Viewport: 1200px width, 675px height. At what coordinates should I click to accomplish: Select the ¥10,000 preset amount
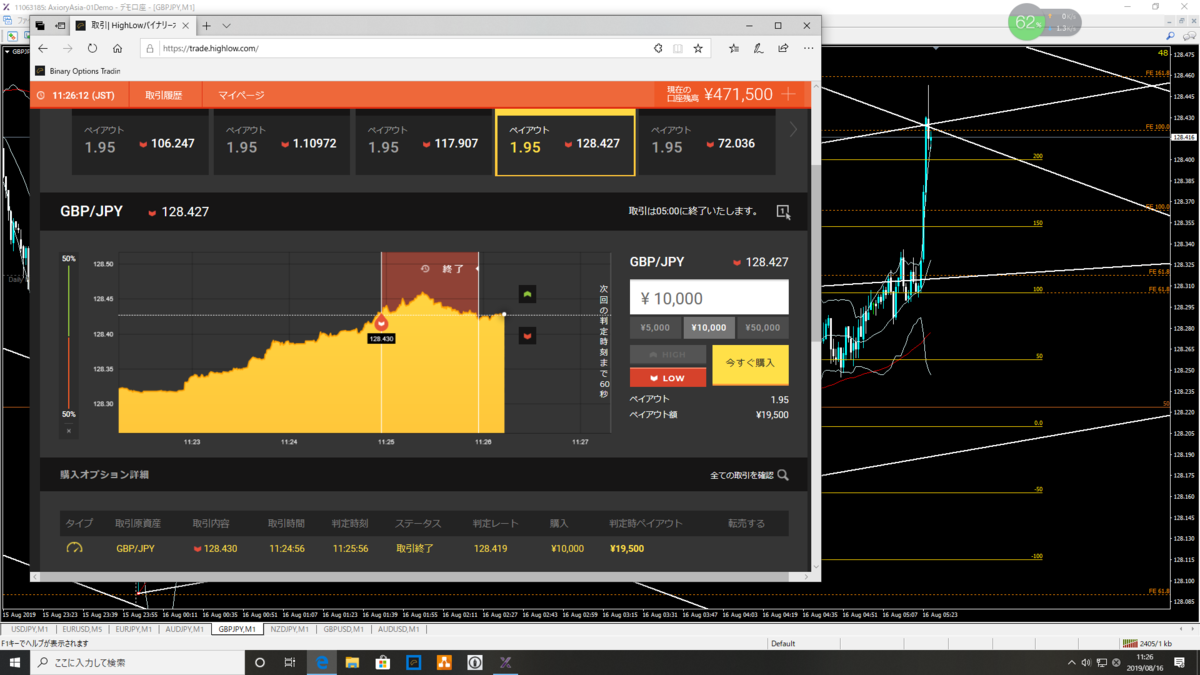[709, 328]
